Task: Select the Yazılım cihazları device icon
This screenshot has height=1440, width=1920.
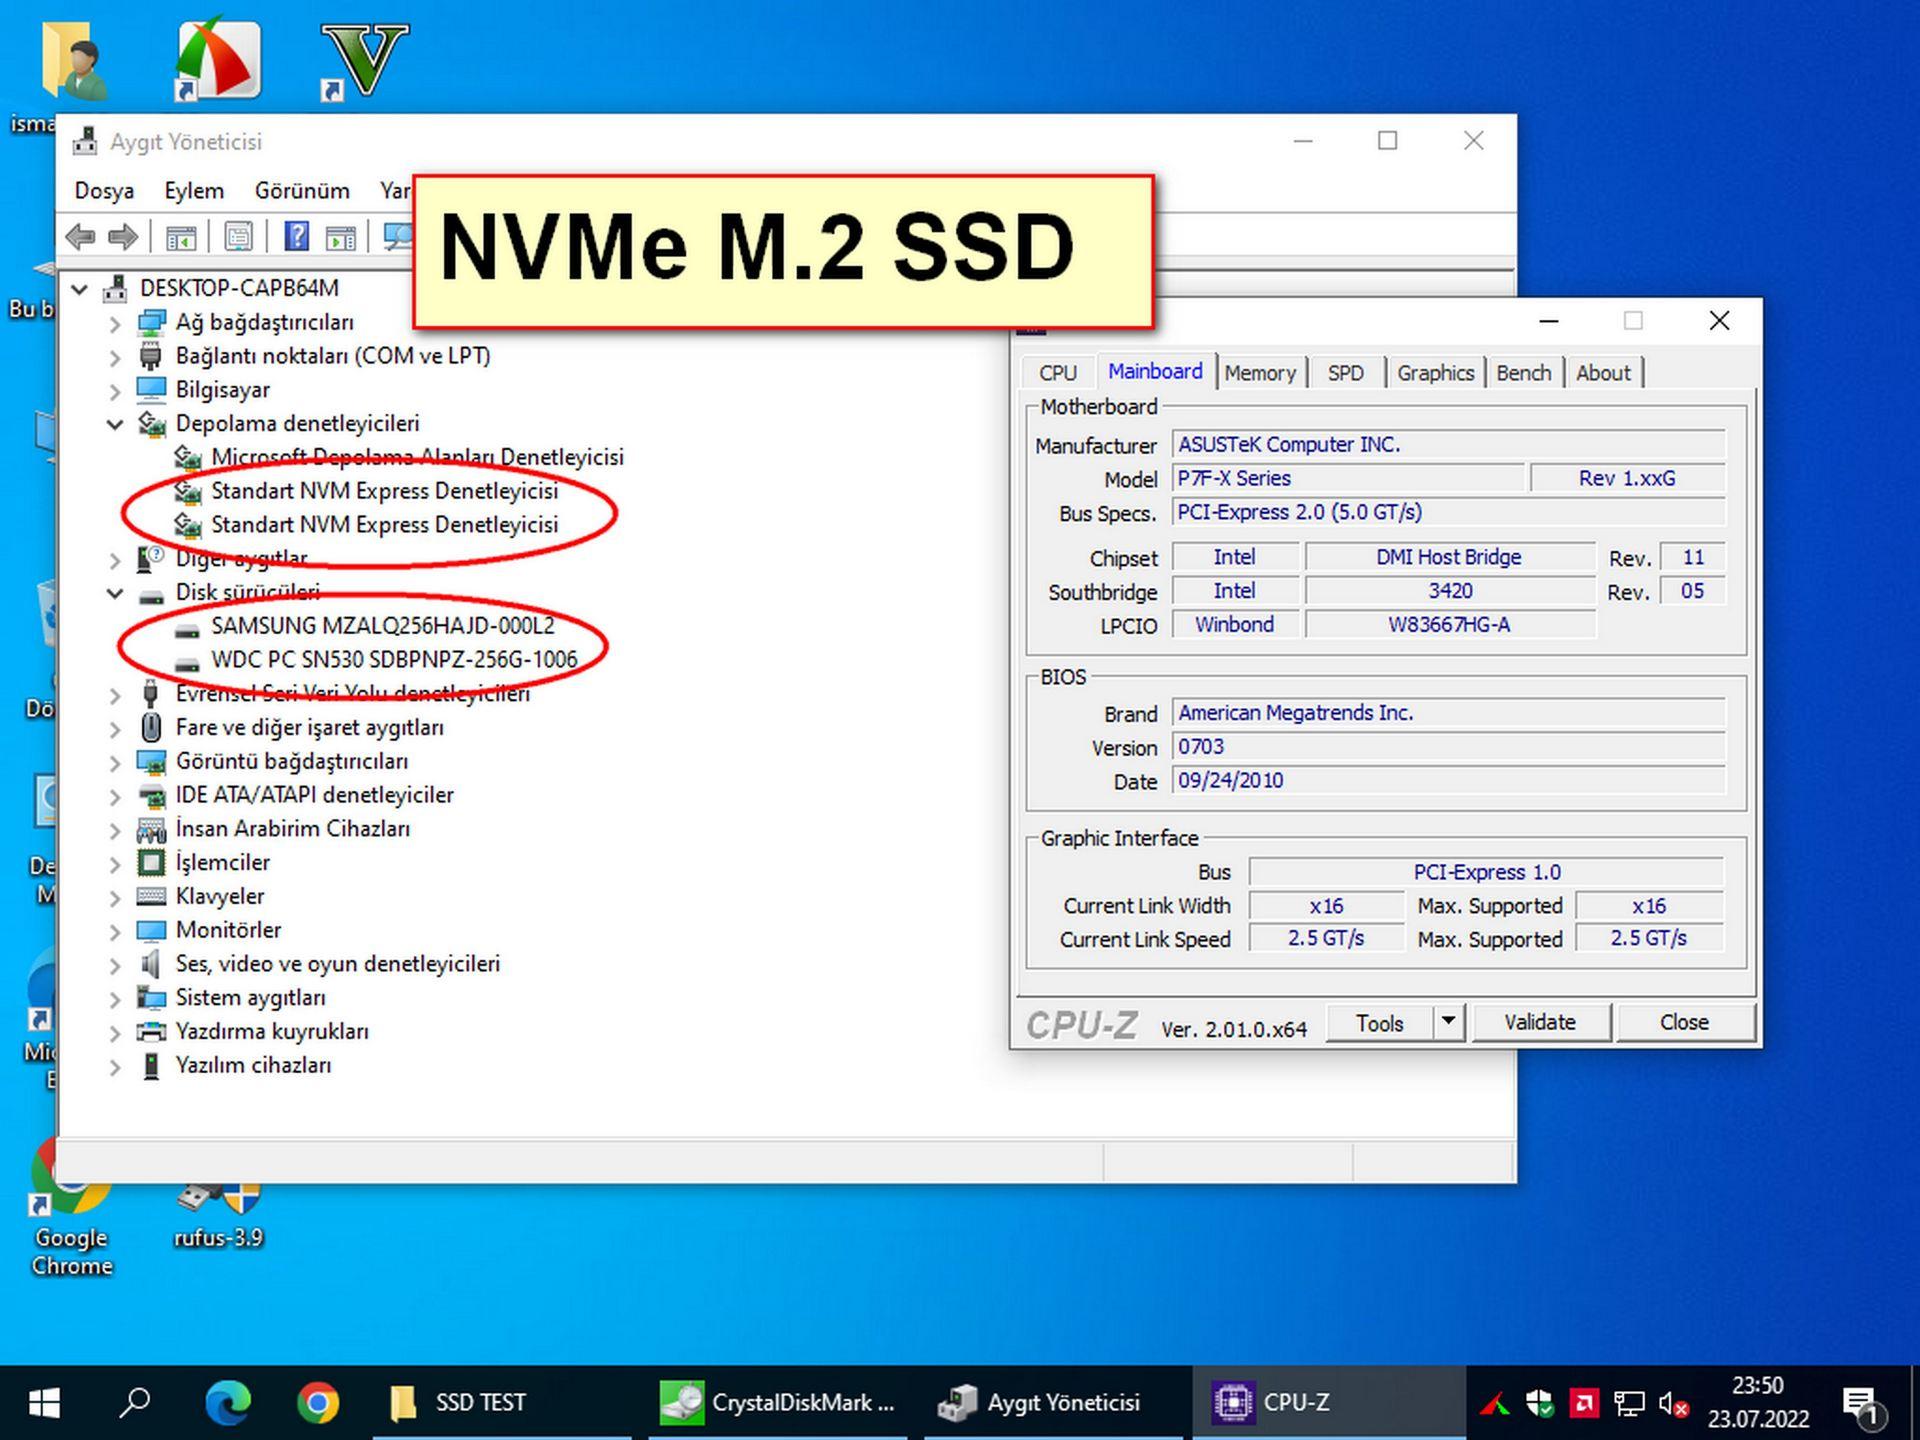Action: click(151, 1065)
